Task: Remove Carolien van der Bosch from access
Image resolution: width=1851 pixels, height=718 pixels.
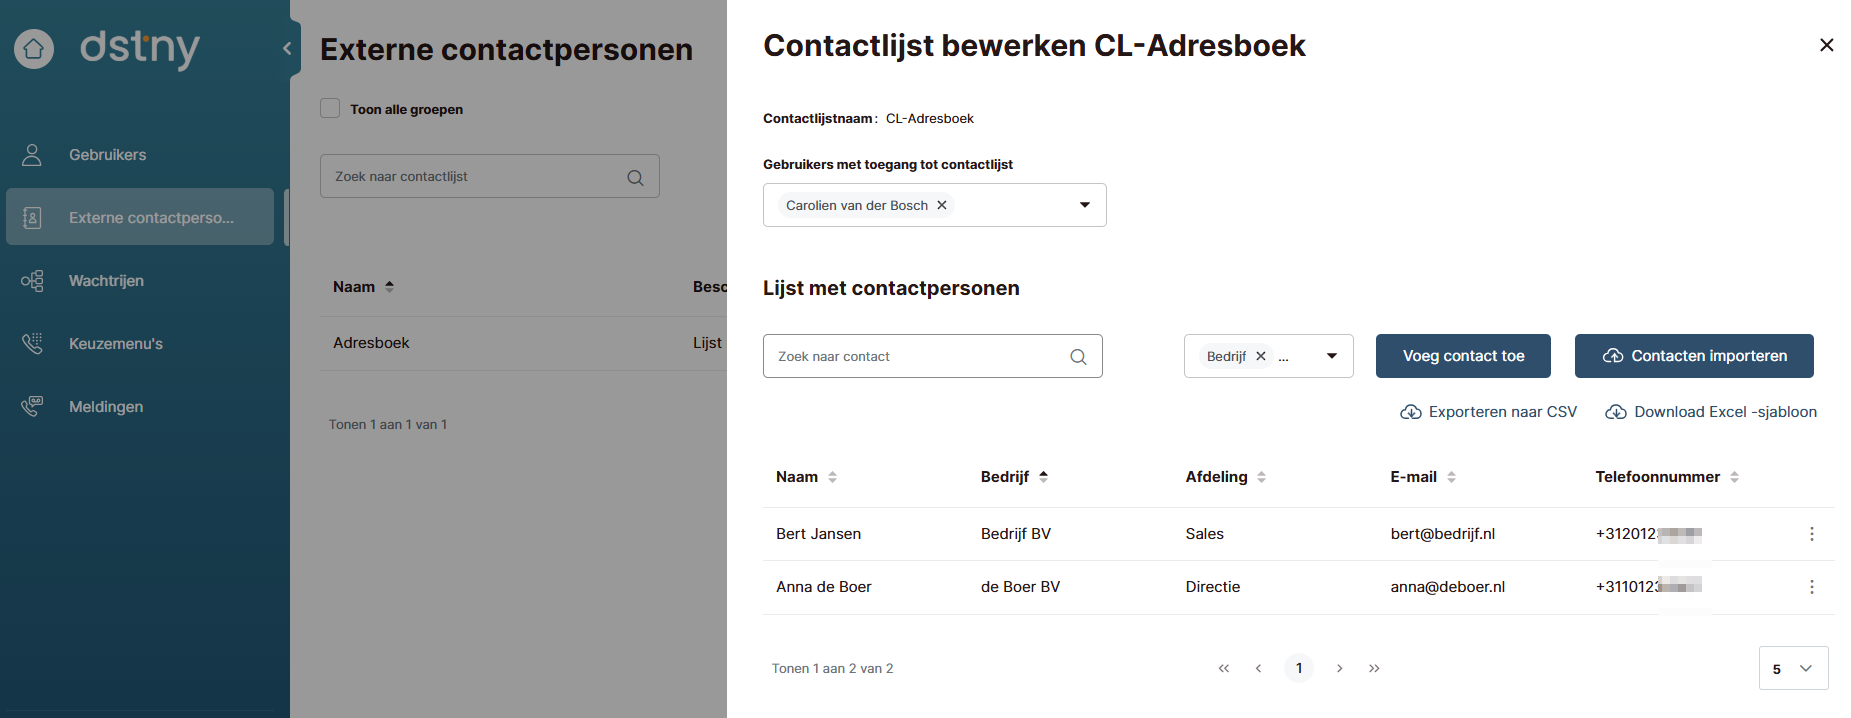Action: 942,205
